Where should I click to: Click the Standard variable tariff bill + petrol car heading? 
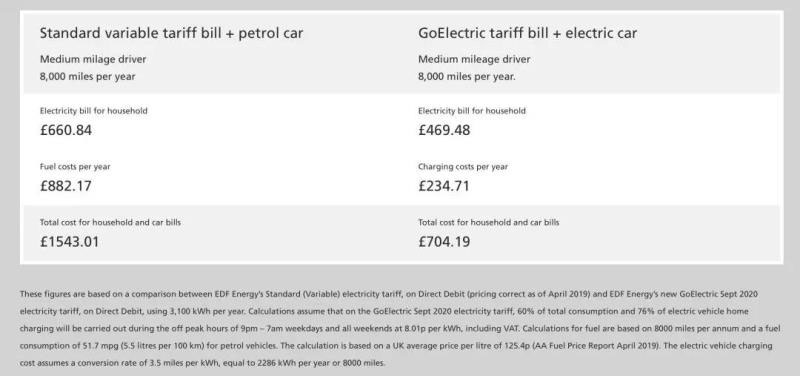point(171,33)
